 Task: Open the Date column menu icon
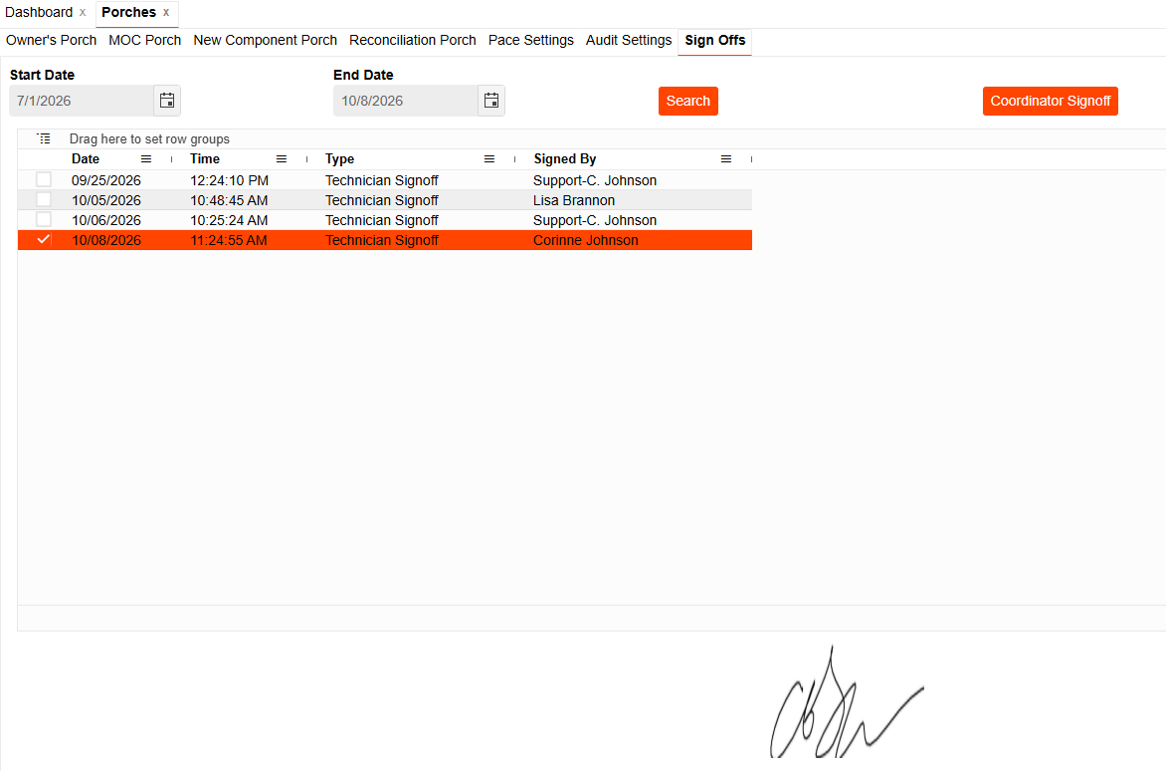click(146, 159)
